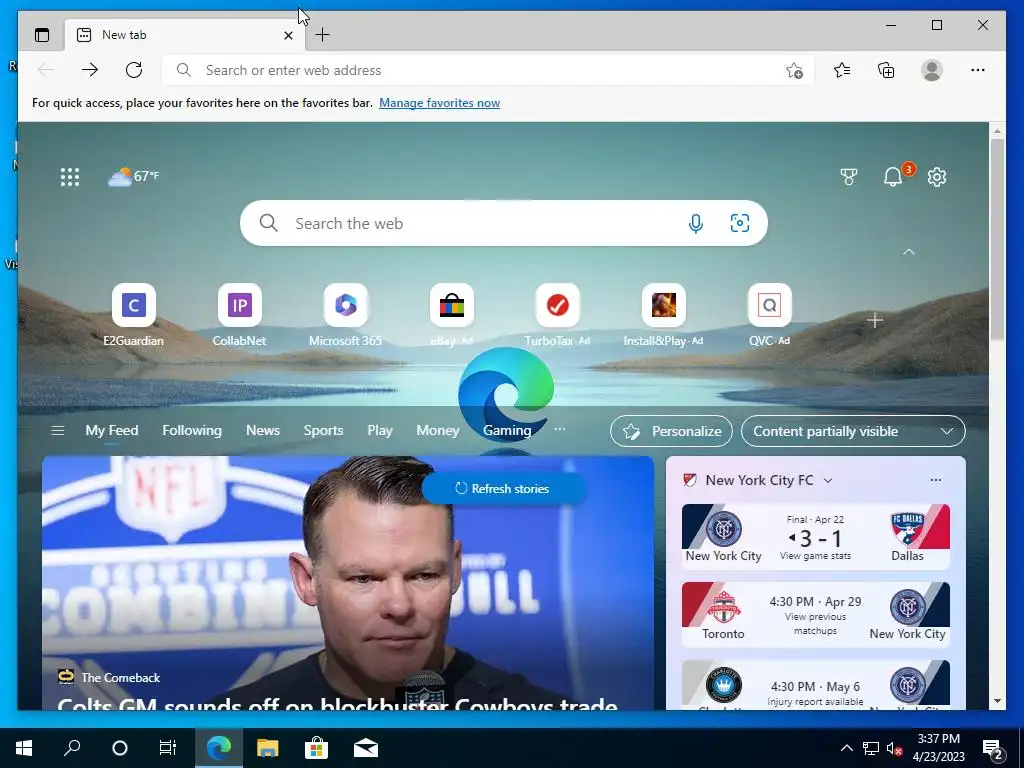Image resolution: width=1024 pixels, height=768 pixels.
Task: Click the scrollbar down arrow
Action: (997, 701)
